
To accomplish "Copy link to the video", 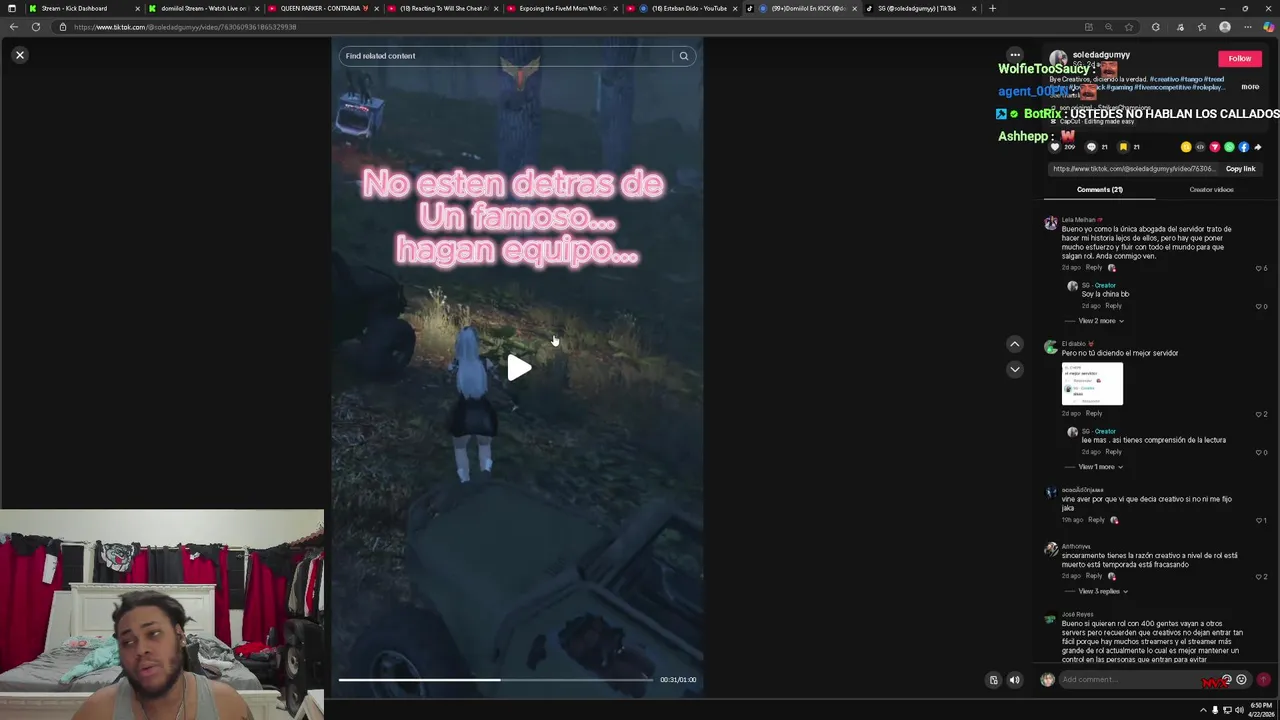I will point(1240,169).
